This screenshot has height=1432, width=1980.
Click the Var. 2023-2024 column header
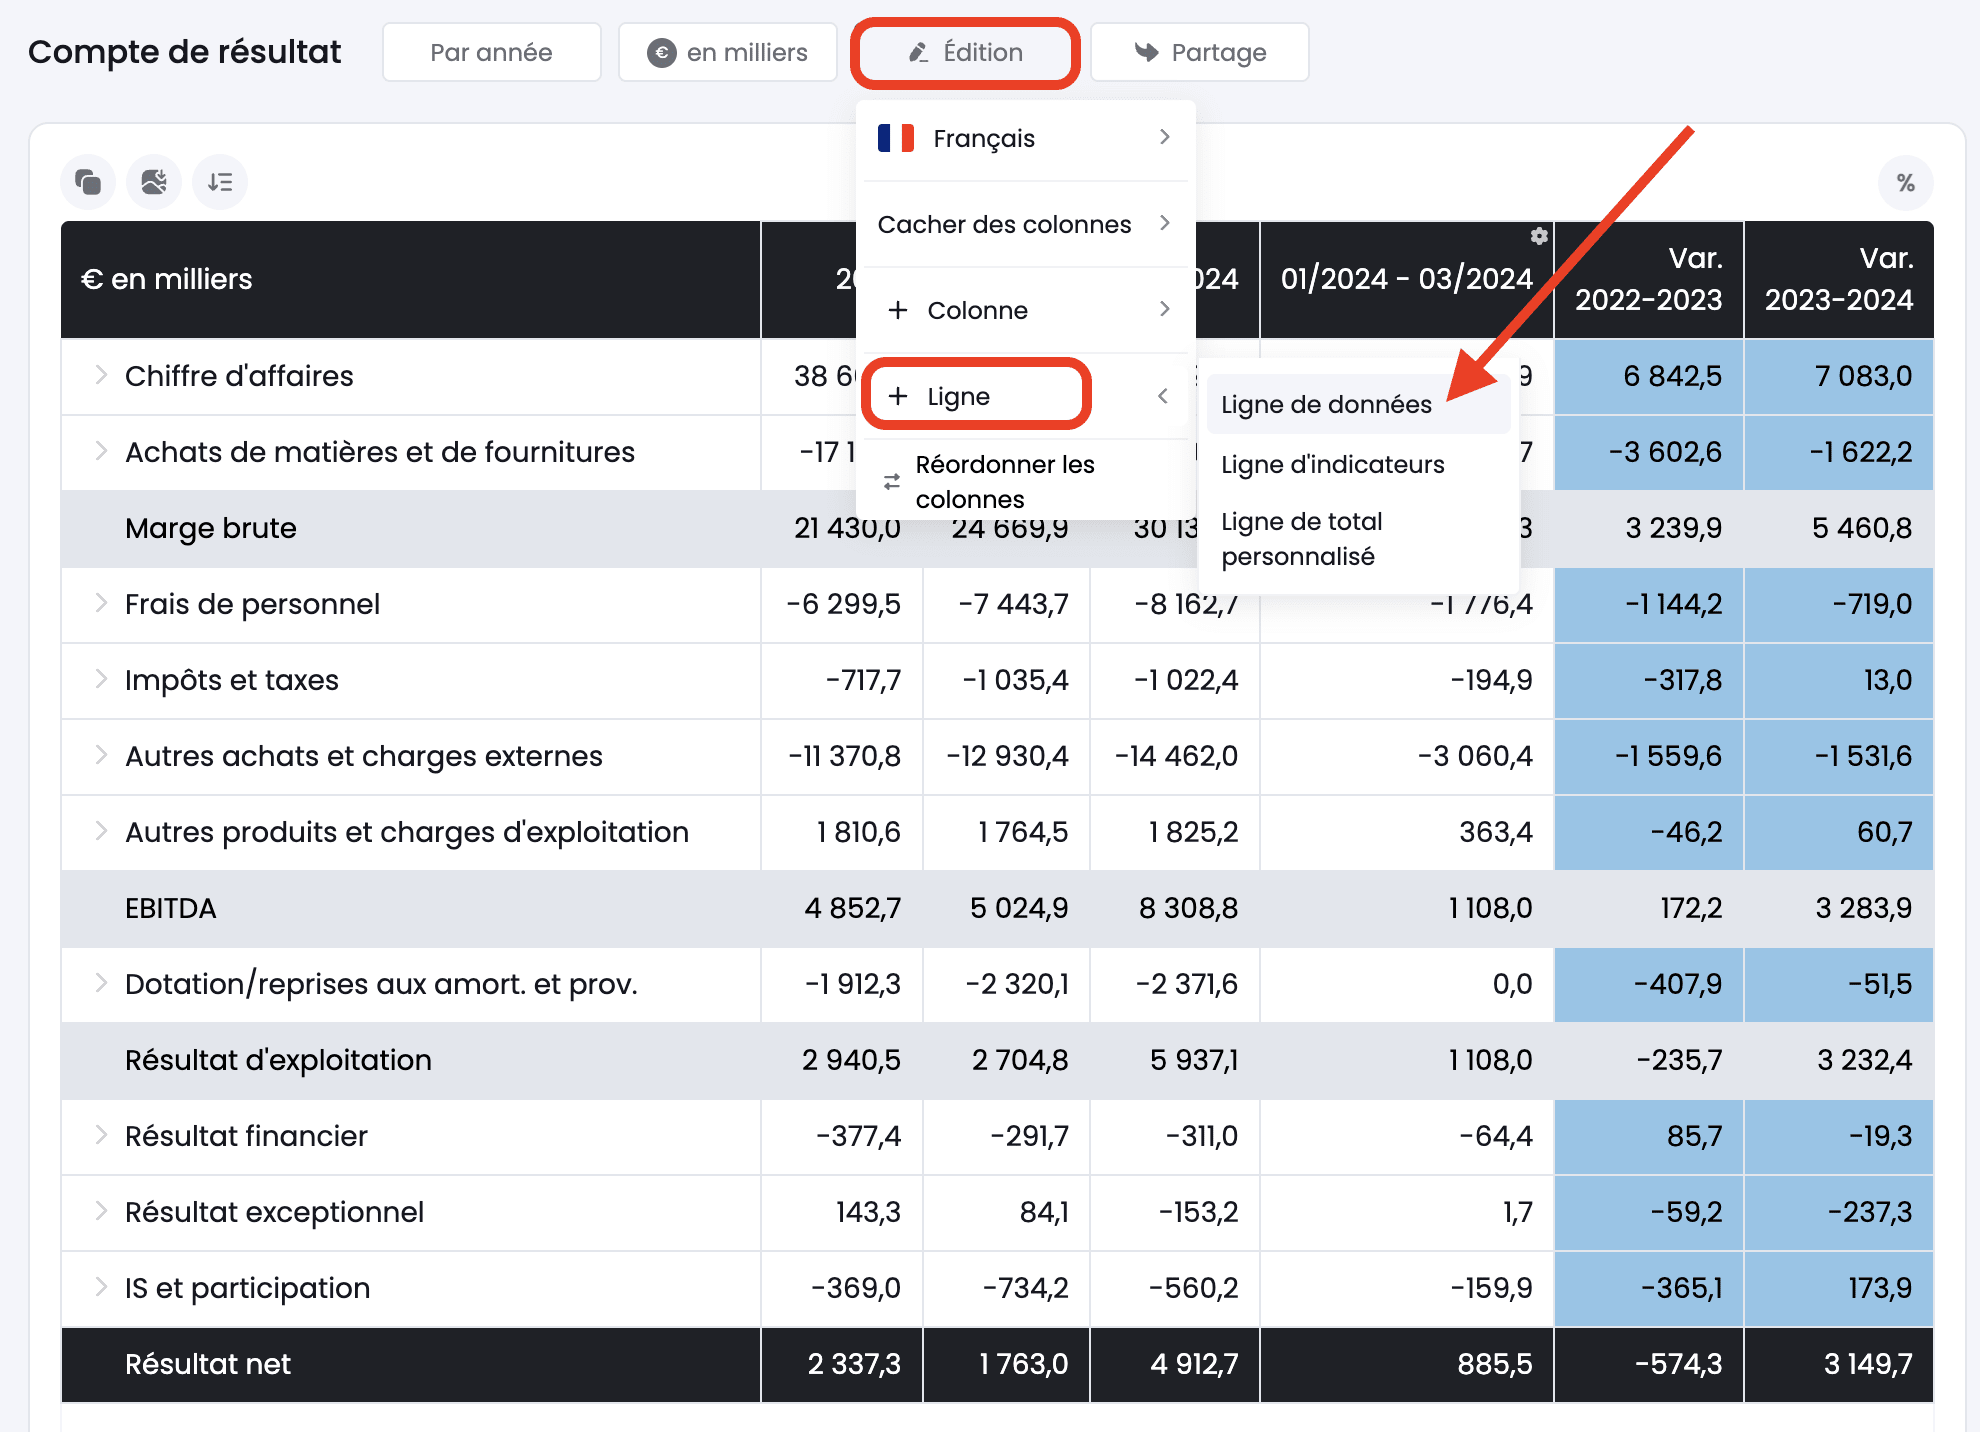point(1839,279)
